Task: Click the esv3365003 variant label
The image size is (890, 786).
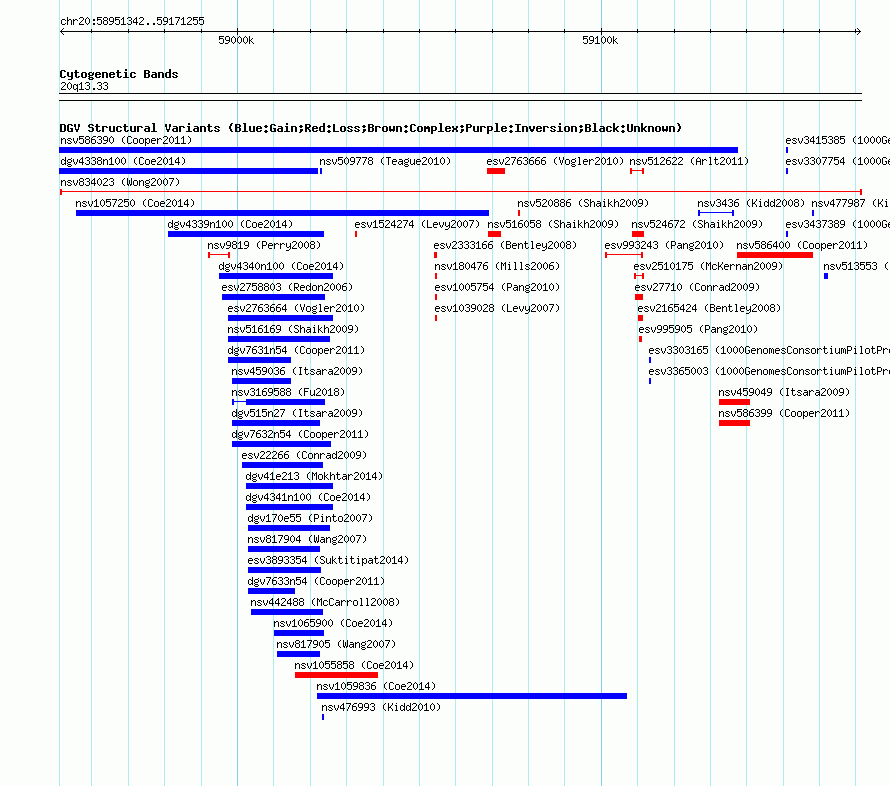Action: point(769,371)
